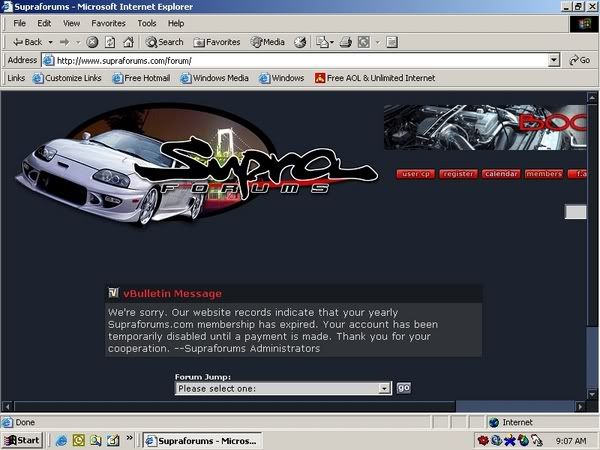This screenshot has width=600, height=450.
Task: Open the members button
Action: (544, 174)
